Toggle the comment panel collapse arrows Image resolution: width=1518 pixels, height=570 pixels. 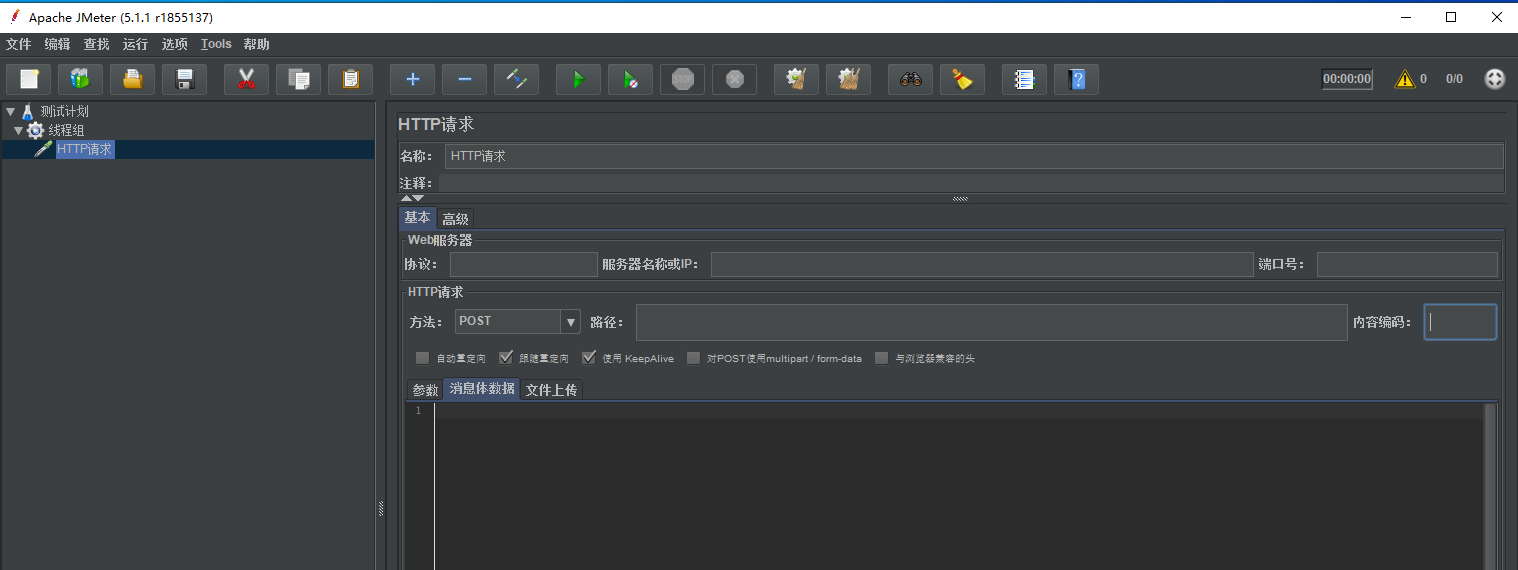(412, 198)
